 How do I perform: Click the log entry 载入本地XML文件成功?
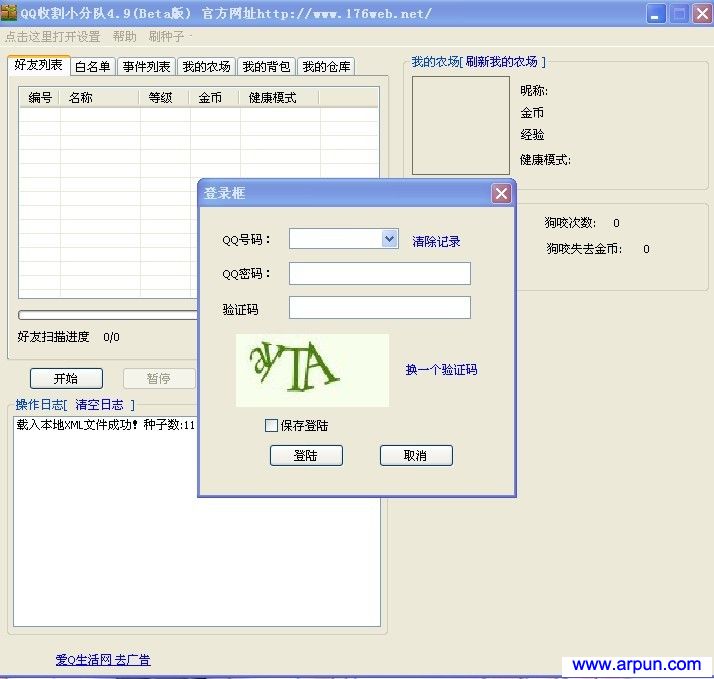pos(106,425)
